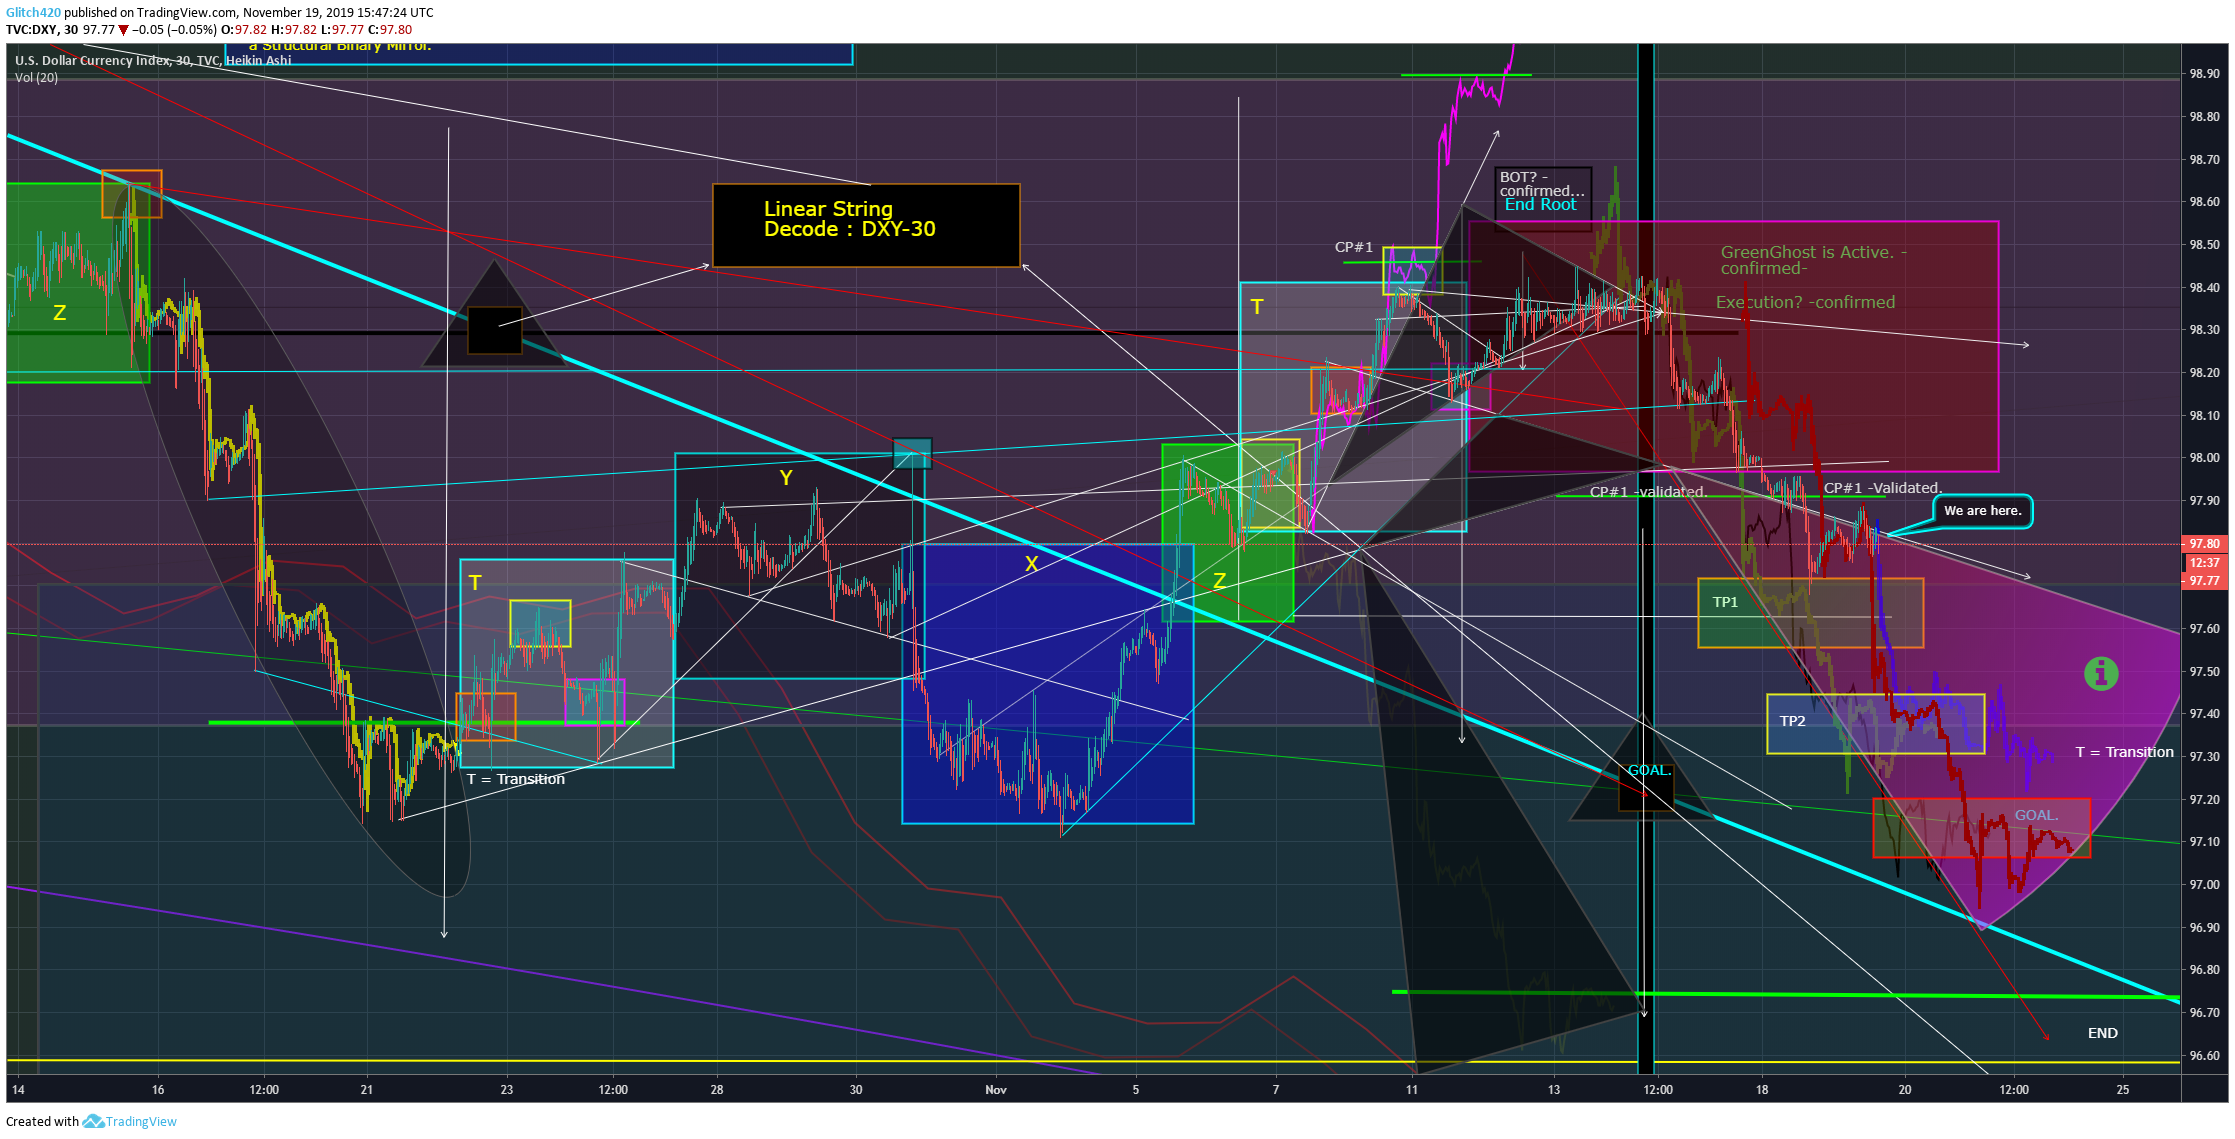This screenshot has height=1139, width=2235.
Task: Click the 14 date on time axis
Action: tap(18, 1090)
